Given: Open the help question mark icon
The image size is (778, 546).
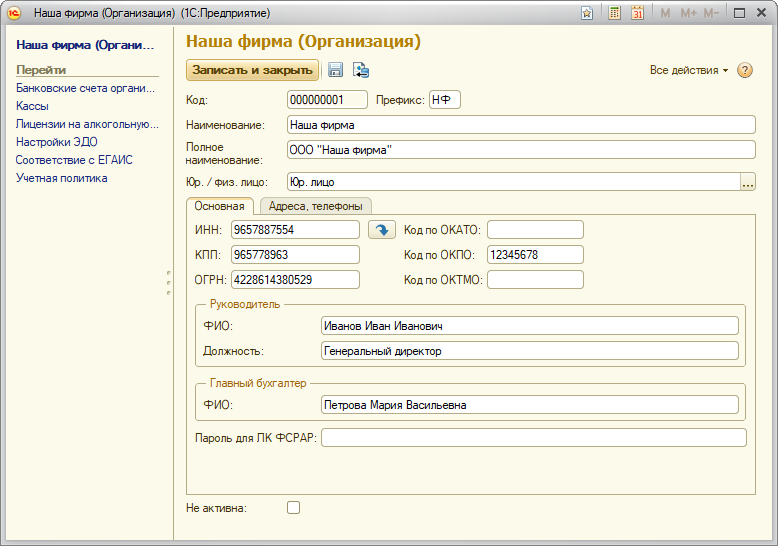Looking at the screenshot, I should 745,70.
